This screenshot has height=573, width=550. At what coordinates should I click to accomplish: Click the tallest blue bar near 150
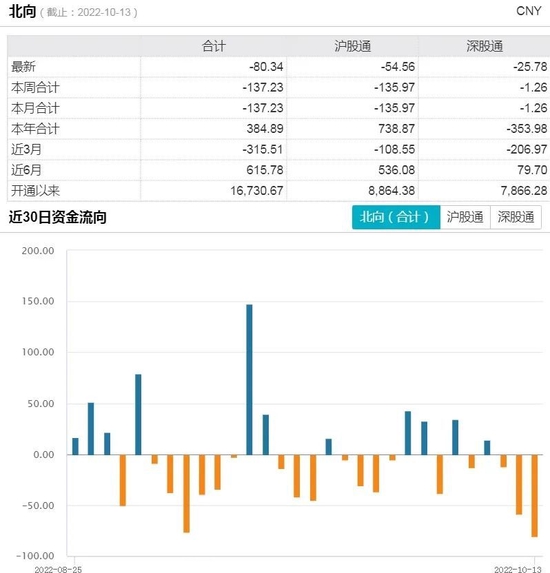pos(249,380)
